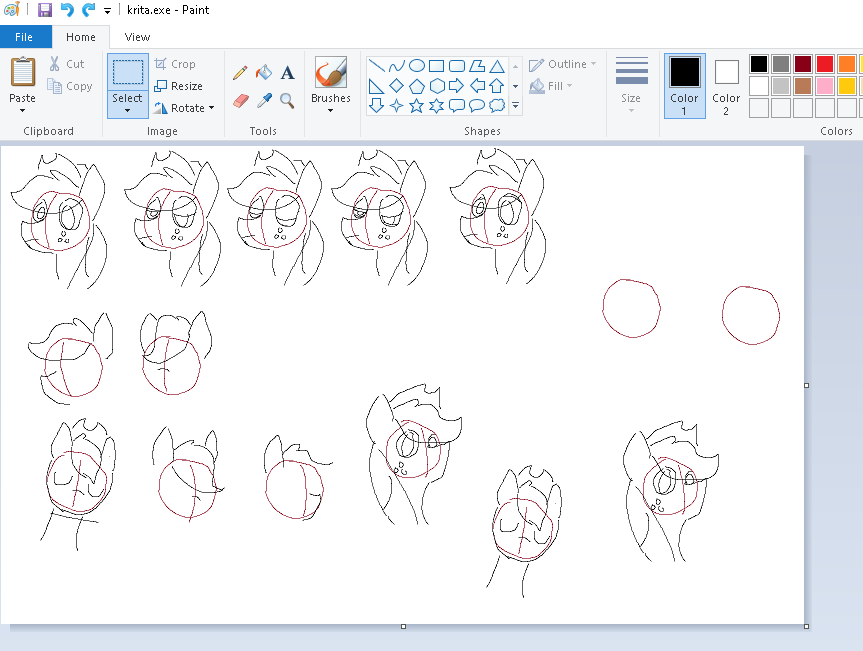Open the File menu
The width and height of the screenshot is (863, 651).
[24, 37]
